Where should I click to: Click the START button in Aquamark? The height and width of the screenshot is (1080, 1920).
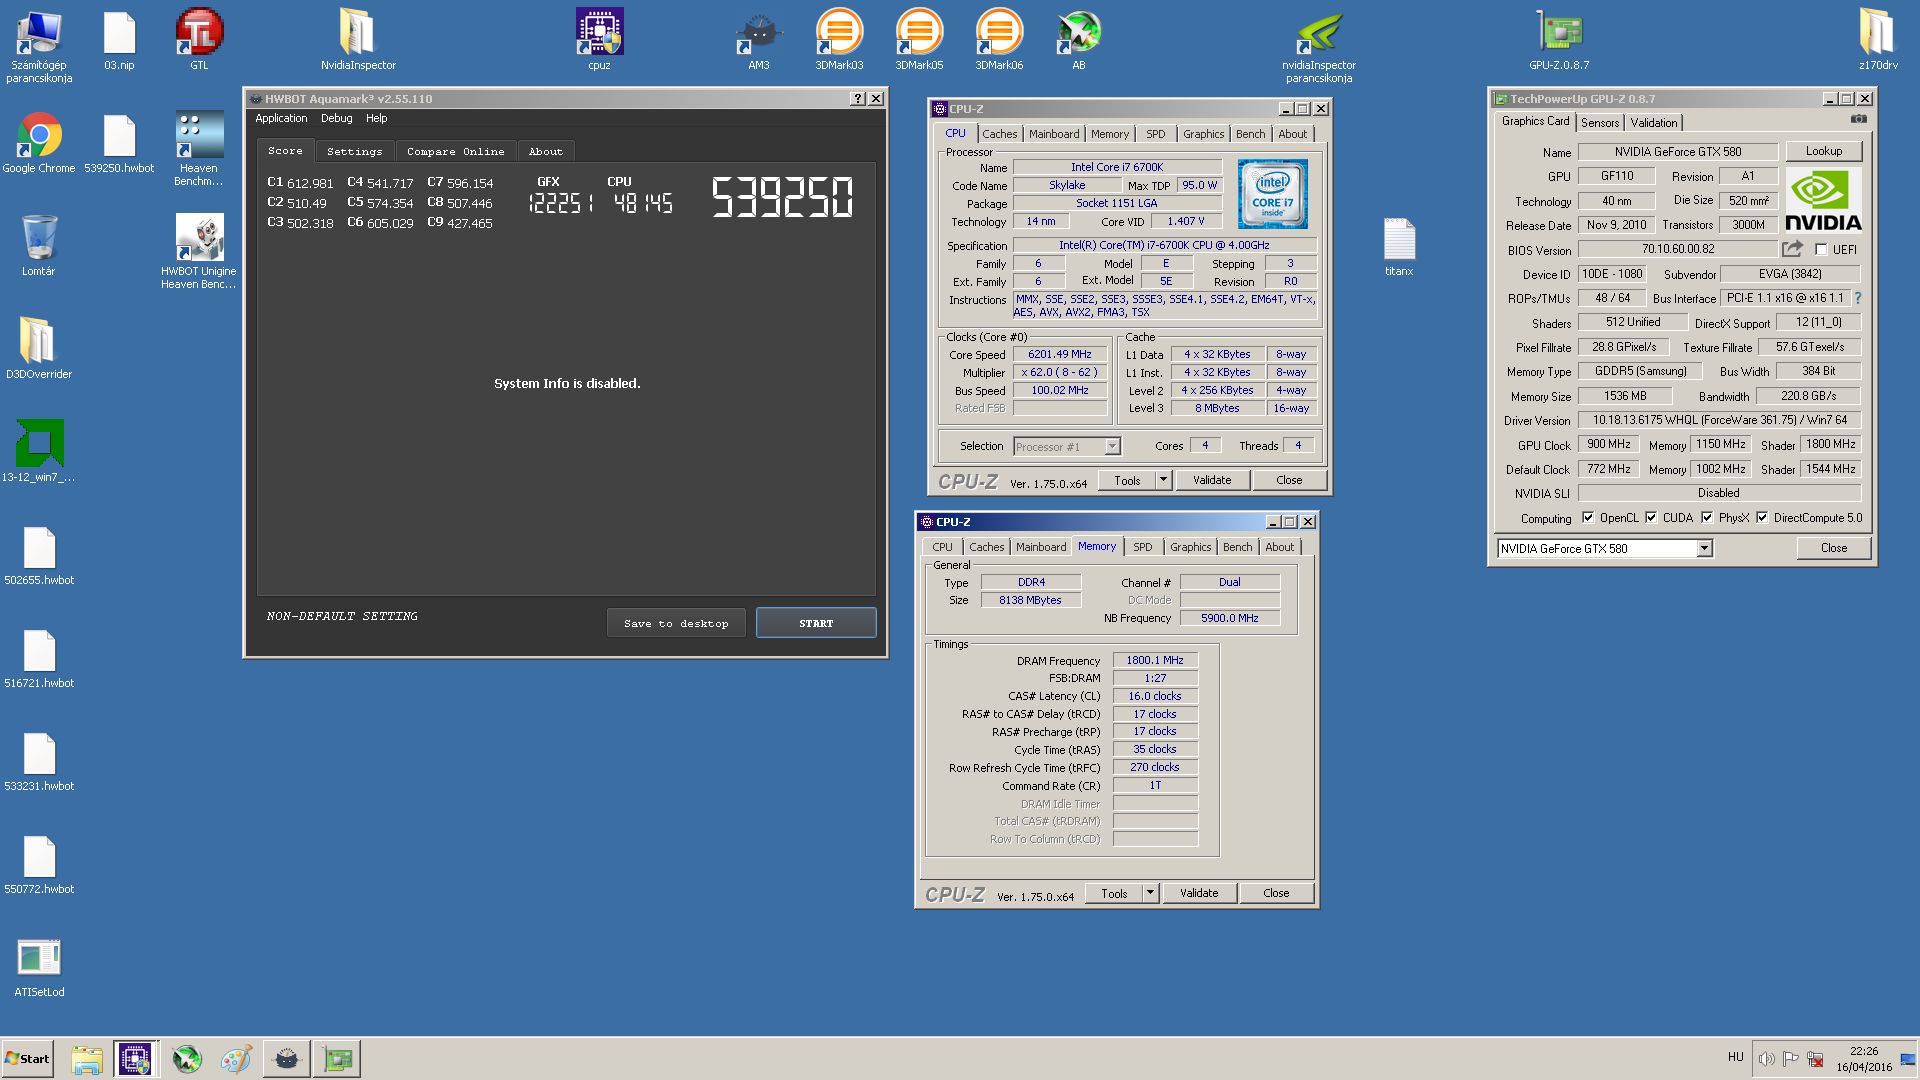[816, 623]
